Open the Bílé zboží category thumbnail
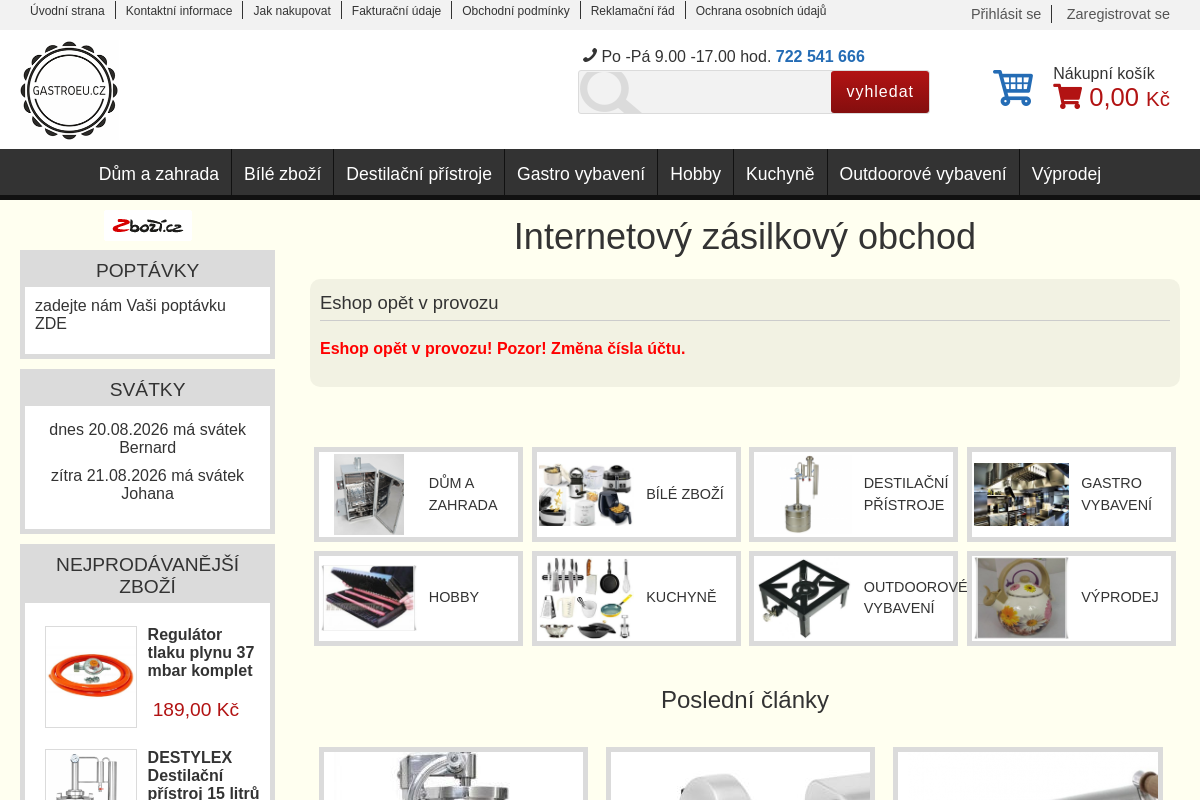 [586, 494]
